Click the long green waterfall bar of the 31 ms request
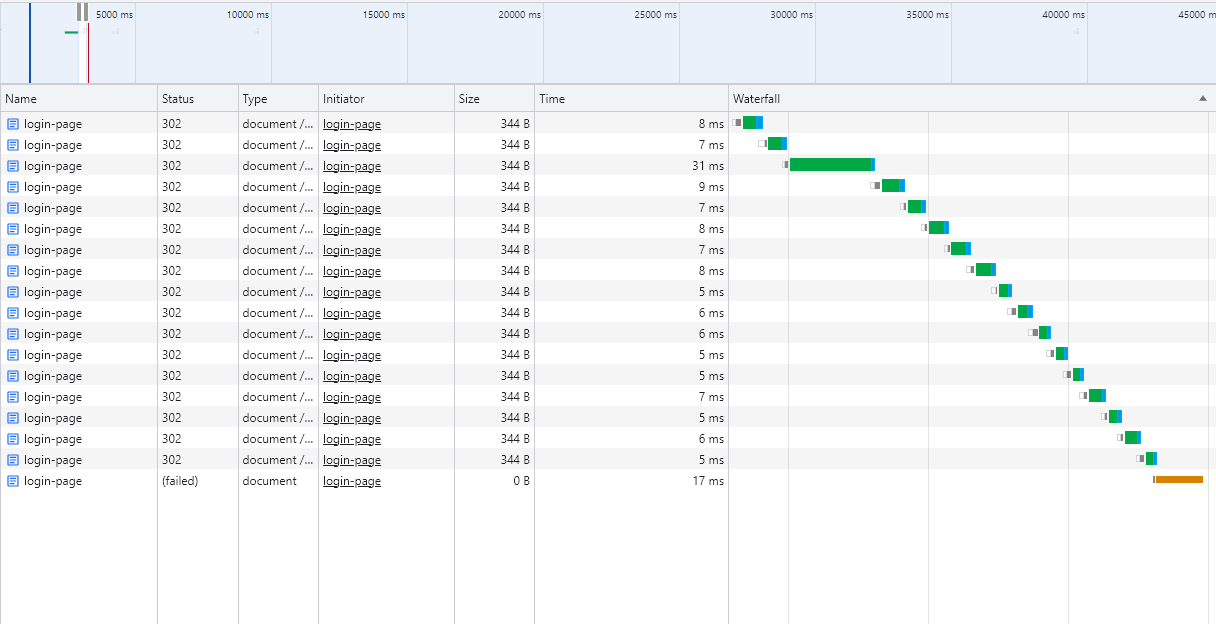 click(830, 165)
